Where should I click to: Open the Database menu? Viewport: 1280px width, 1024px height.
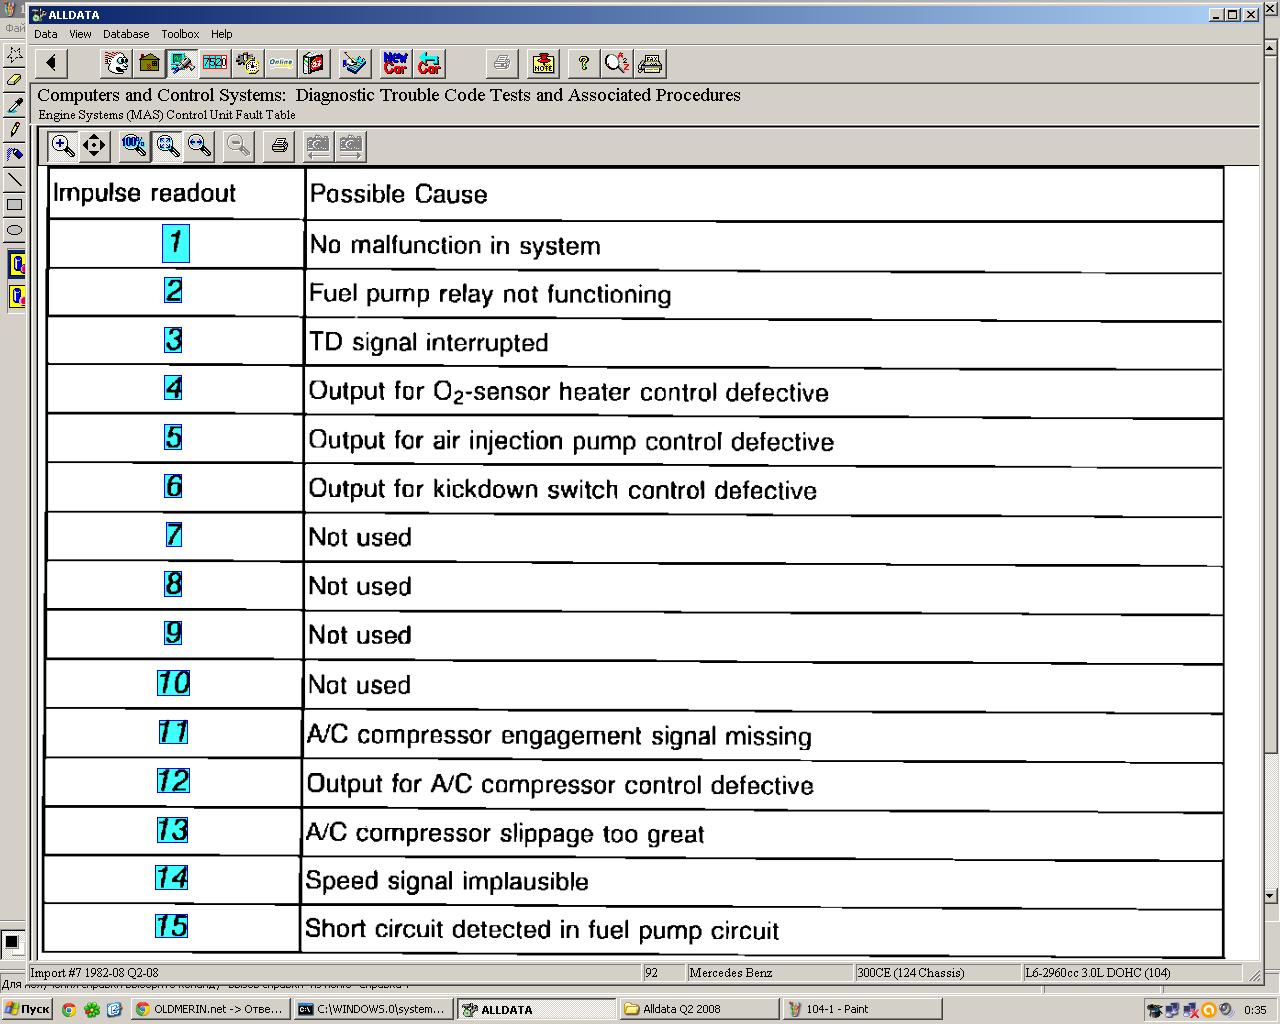click(126, 34)
